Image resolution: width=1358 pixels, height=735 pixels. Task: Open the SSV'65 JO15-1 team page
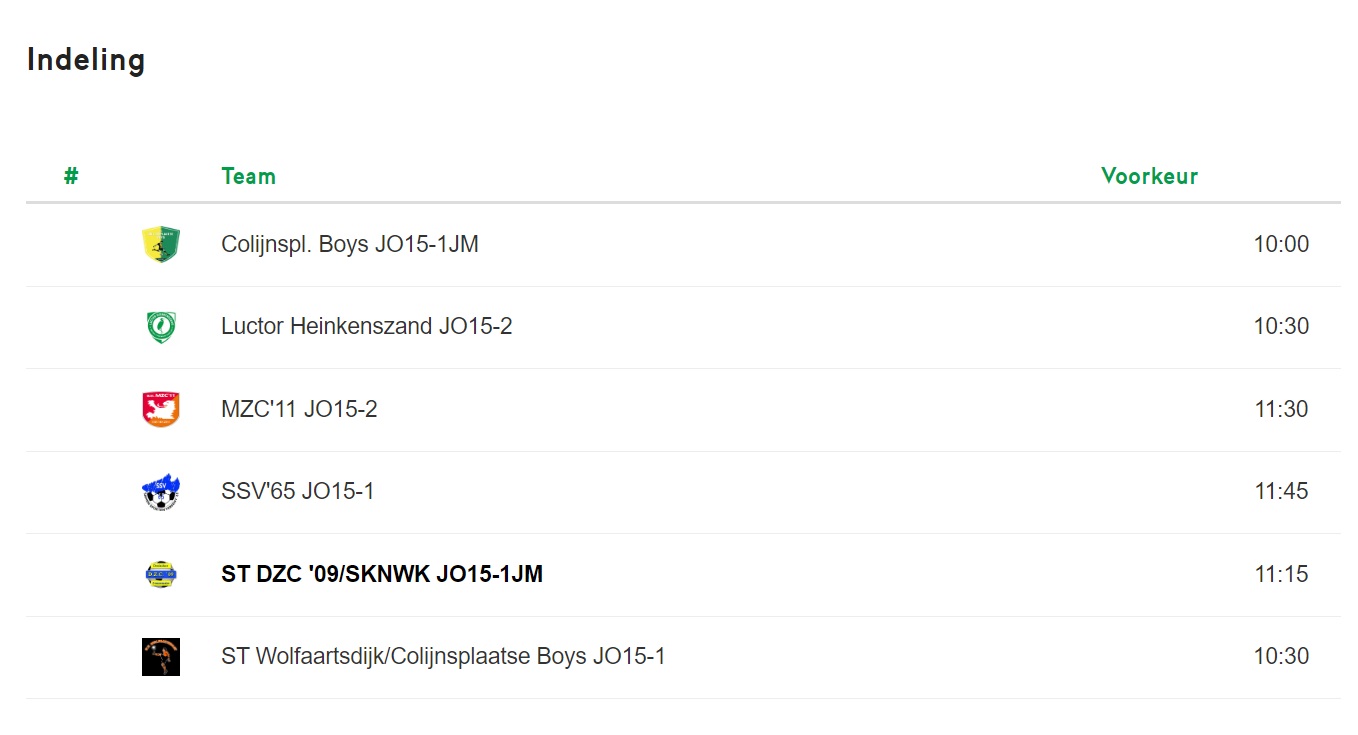(x=298, y=492)
